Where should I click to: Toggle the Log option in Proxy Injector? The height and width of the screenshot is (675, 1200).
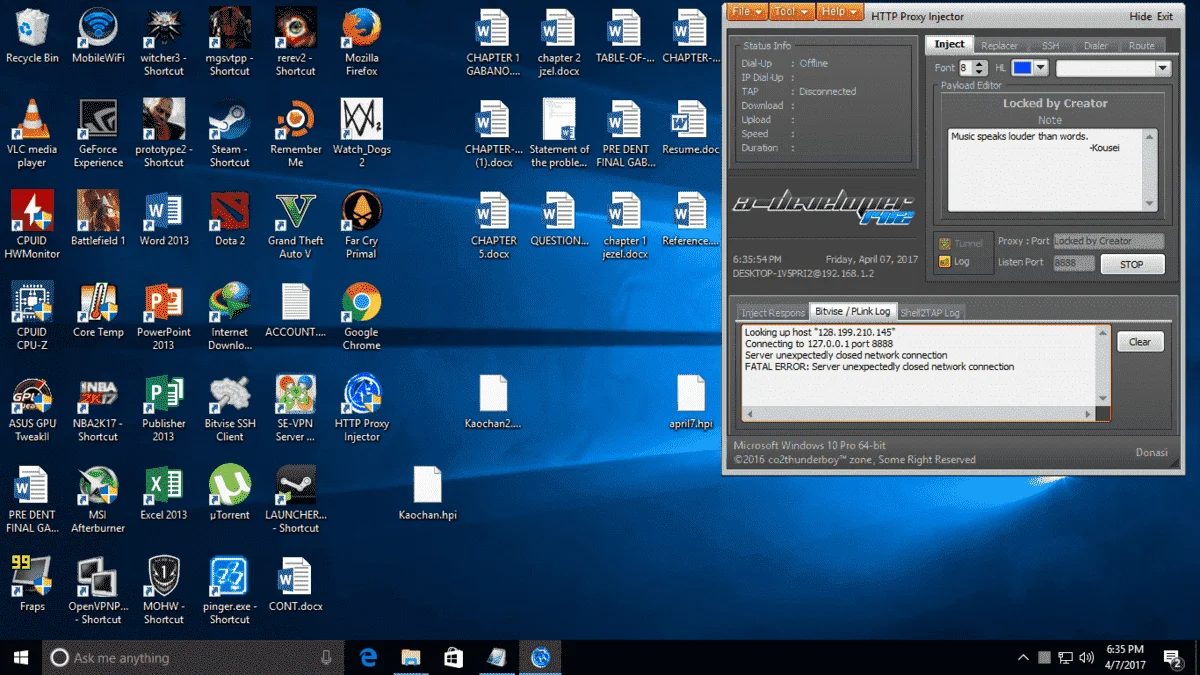click(x=954, y=262)
